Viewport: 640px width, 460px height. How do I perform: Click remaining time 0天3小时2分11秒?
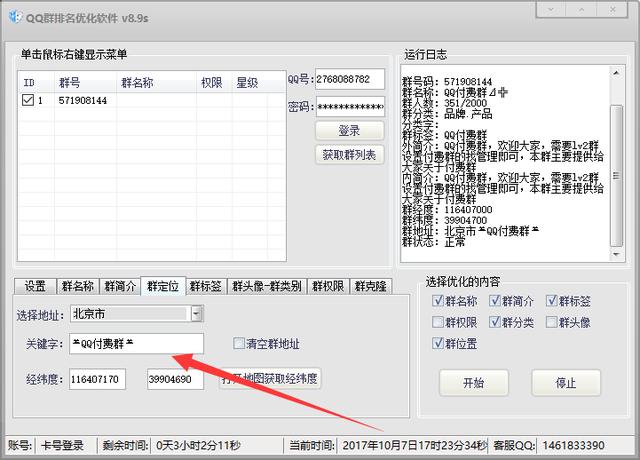(198, 445)
